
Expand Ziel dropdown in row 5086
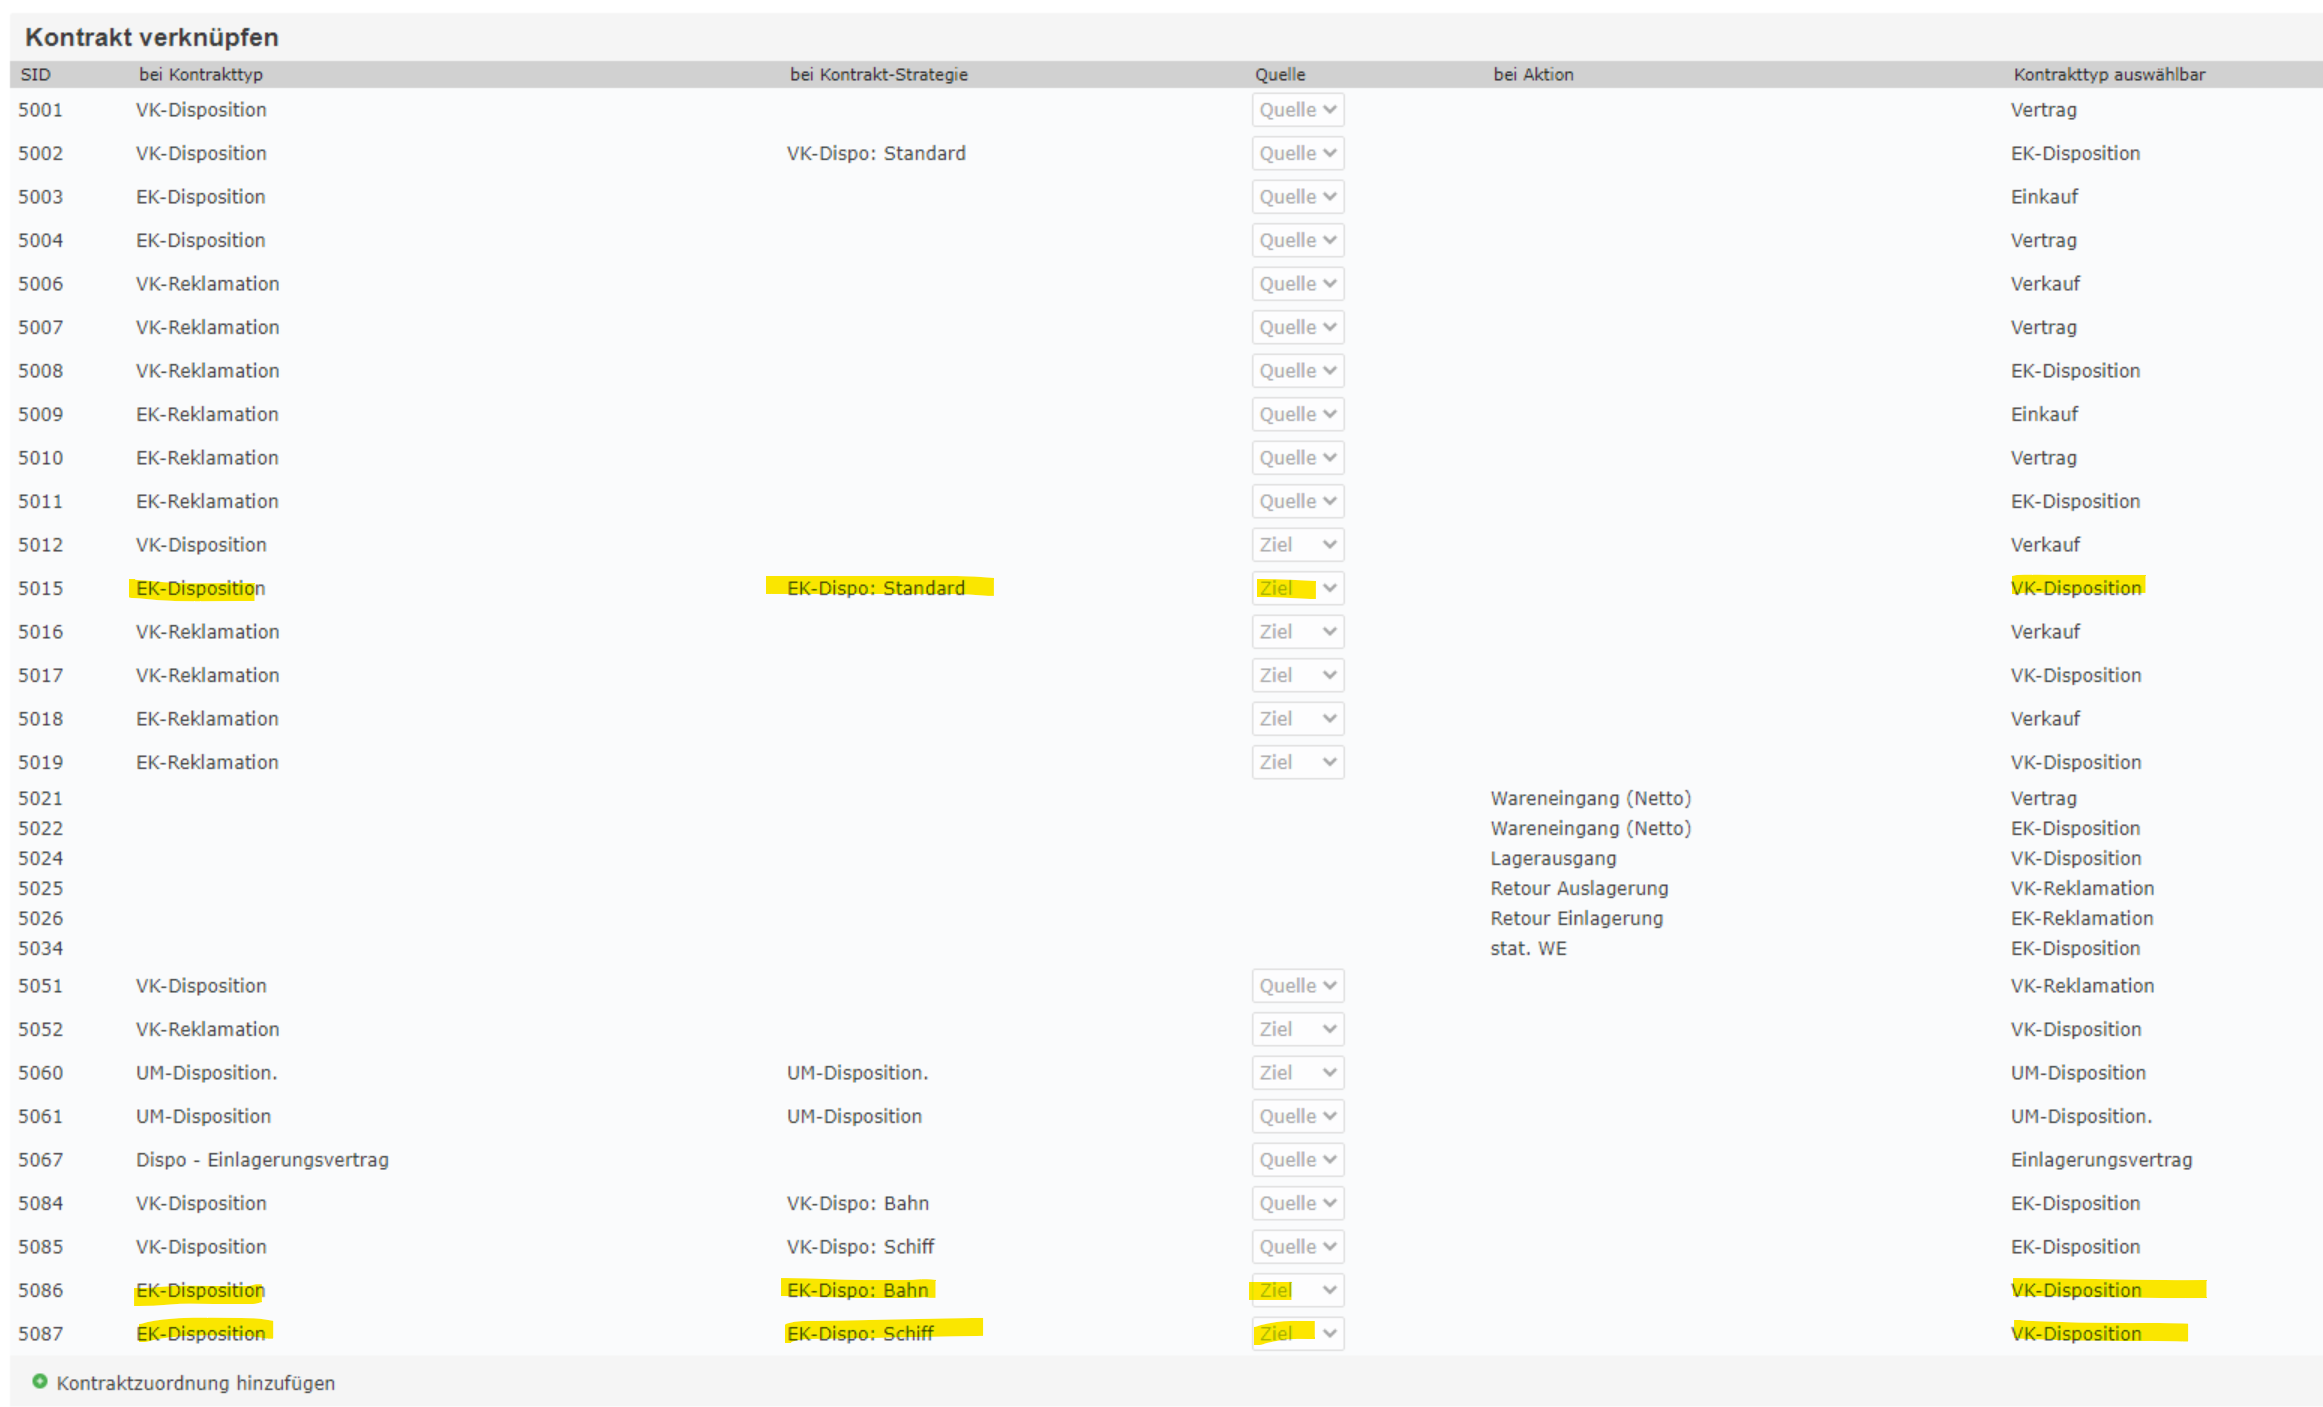tap(1297, 1290)
